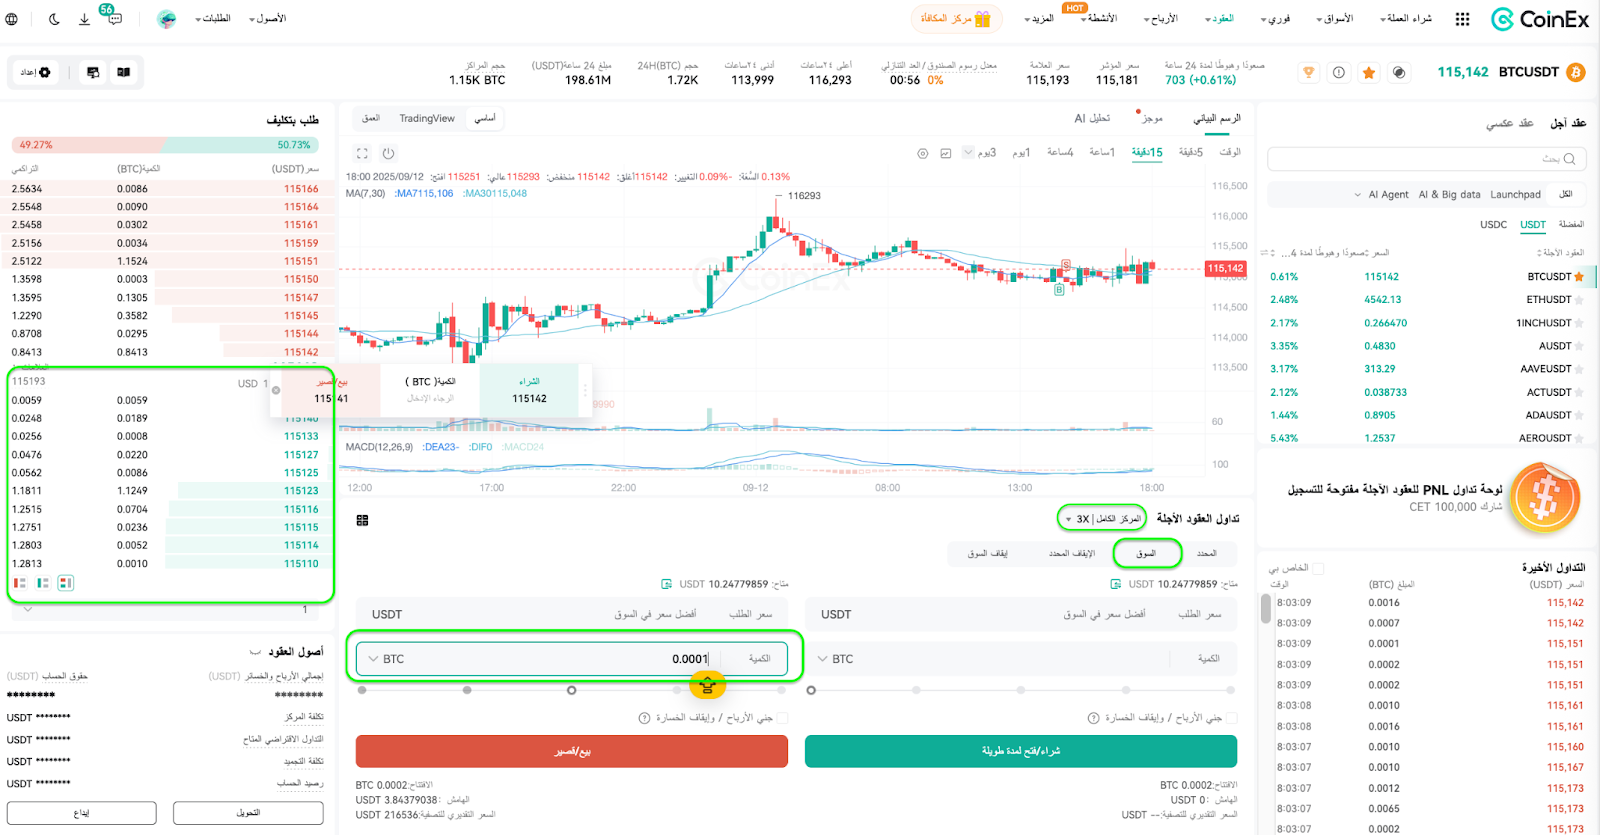1600x835 pixels.
Task: Enable take profit/stop loss checkbox for sell side
Action: (x=782, y=718)
